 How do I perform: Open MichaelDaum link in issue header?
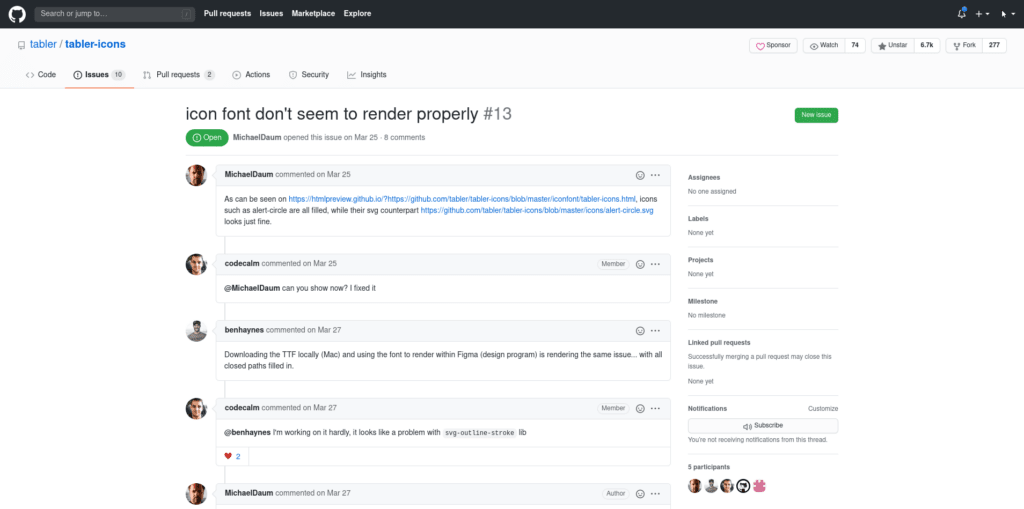coord(257,138)
